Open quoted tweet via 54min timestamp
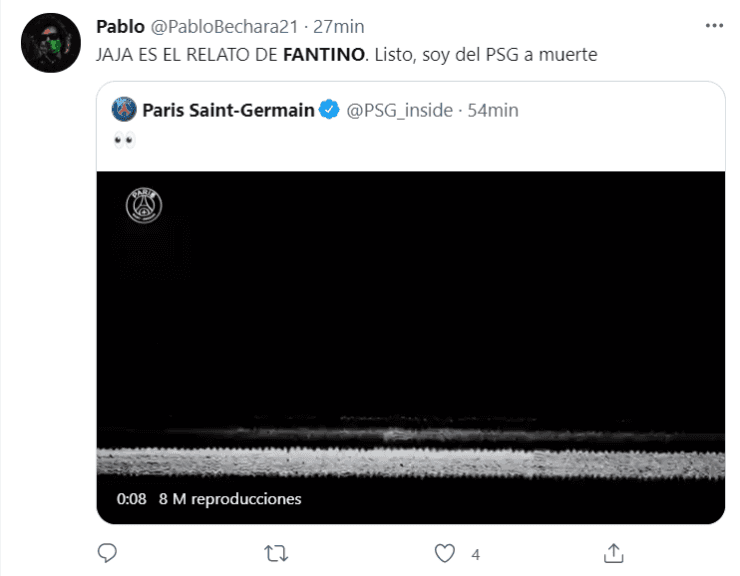 493,110
